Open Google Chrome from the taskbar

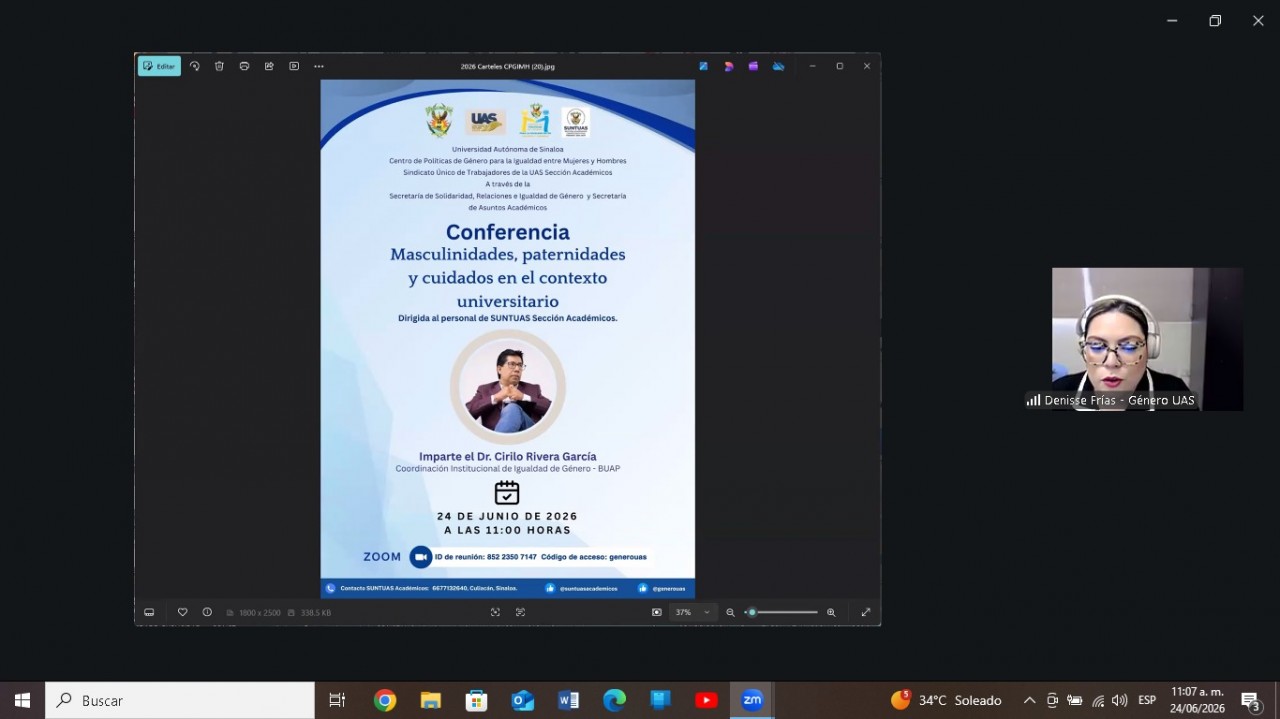tap(385, 700)
